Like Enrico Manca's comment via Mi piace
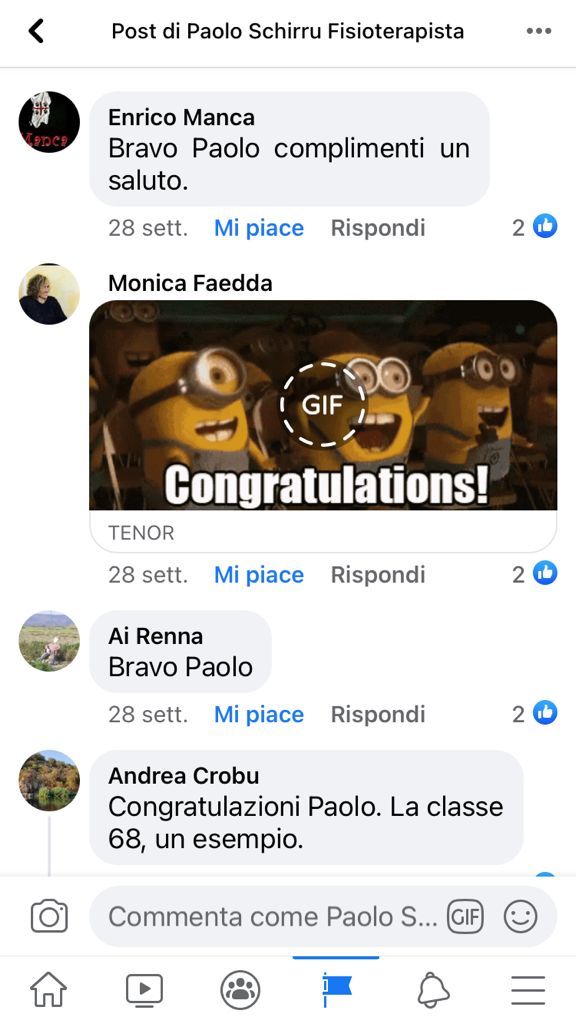 pos(259,228)
